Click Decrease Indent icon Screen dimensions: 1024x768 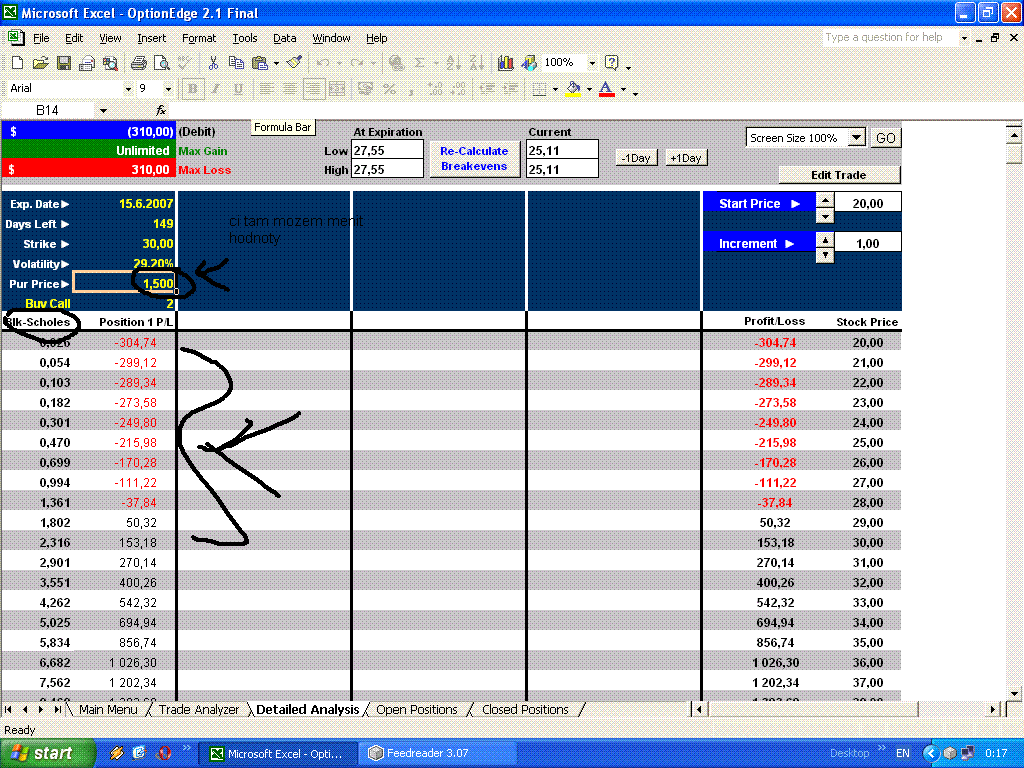tap(487, 89)
